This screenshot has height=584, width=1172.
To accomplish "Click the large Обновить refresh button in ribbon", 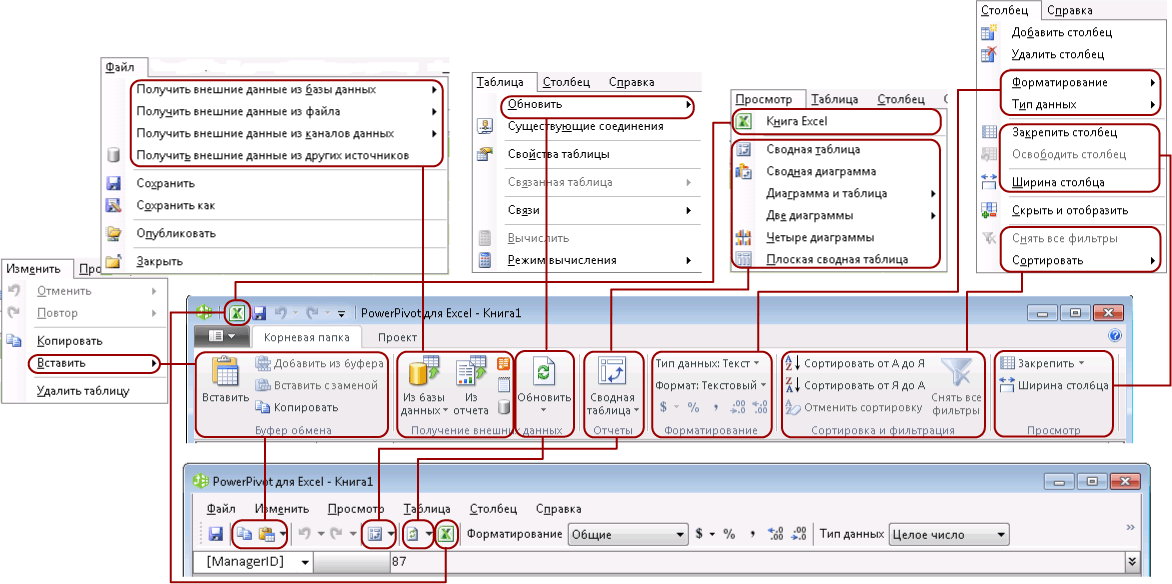I will 545,385.
